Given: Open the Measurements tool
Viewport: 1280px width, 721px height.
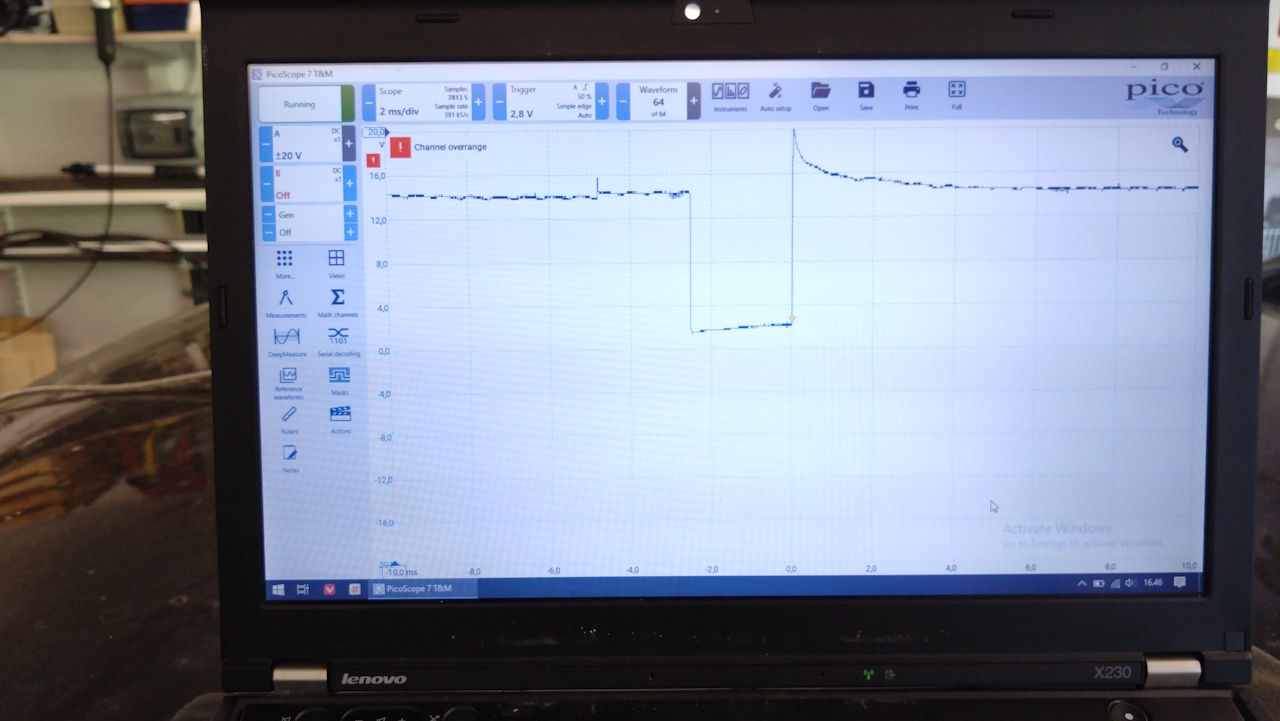Looking at the screenshot, I should pos(286,301).
